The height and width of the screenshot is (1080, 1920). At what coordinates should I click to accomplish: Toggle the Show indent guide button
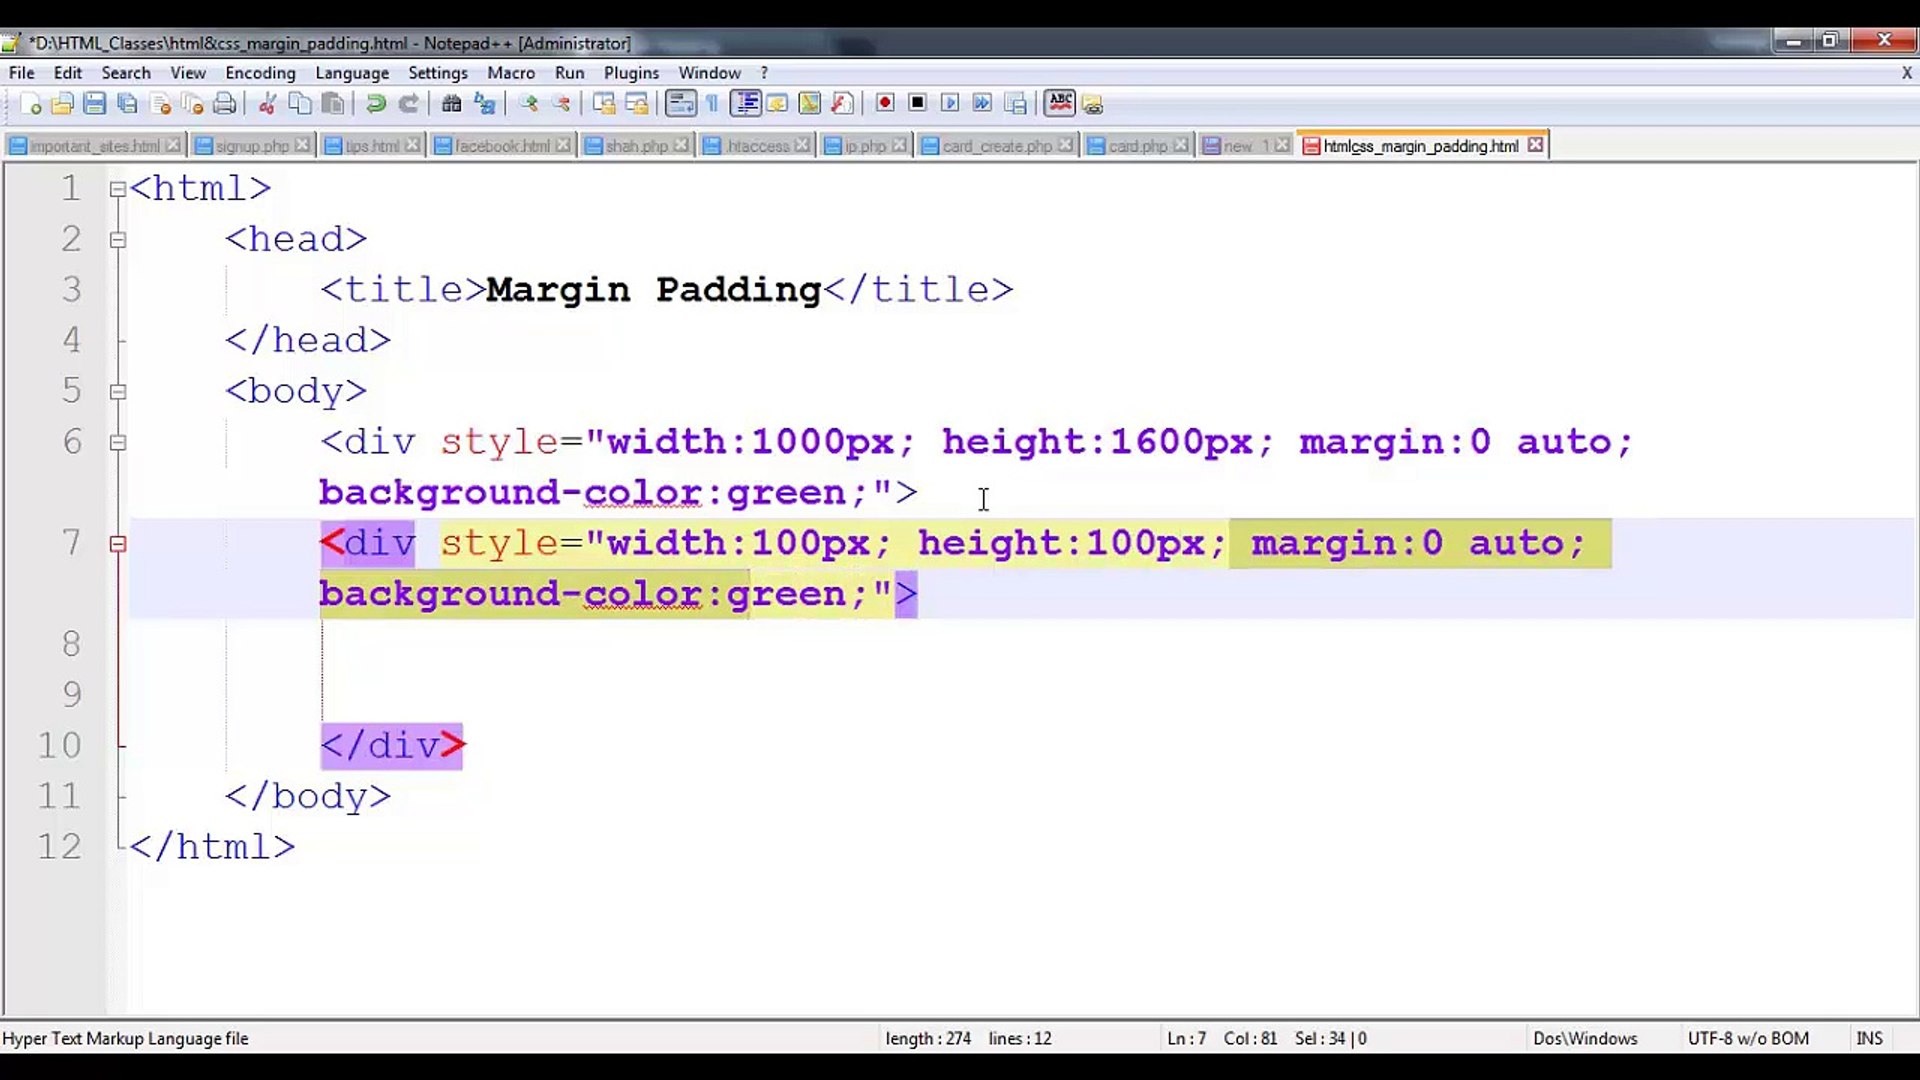pyautogui.click(x=745, y=103)
